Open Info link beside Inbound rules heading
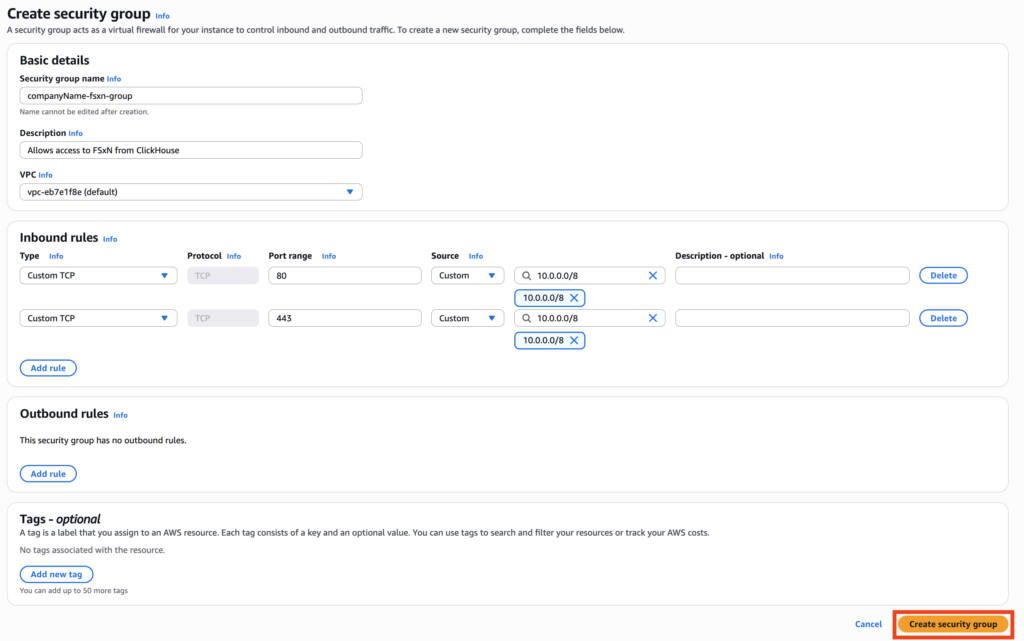This screenshot has height=641, width=1024. tap(110, 240)
